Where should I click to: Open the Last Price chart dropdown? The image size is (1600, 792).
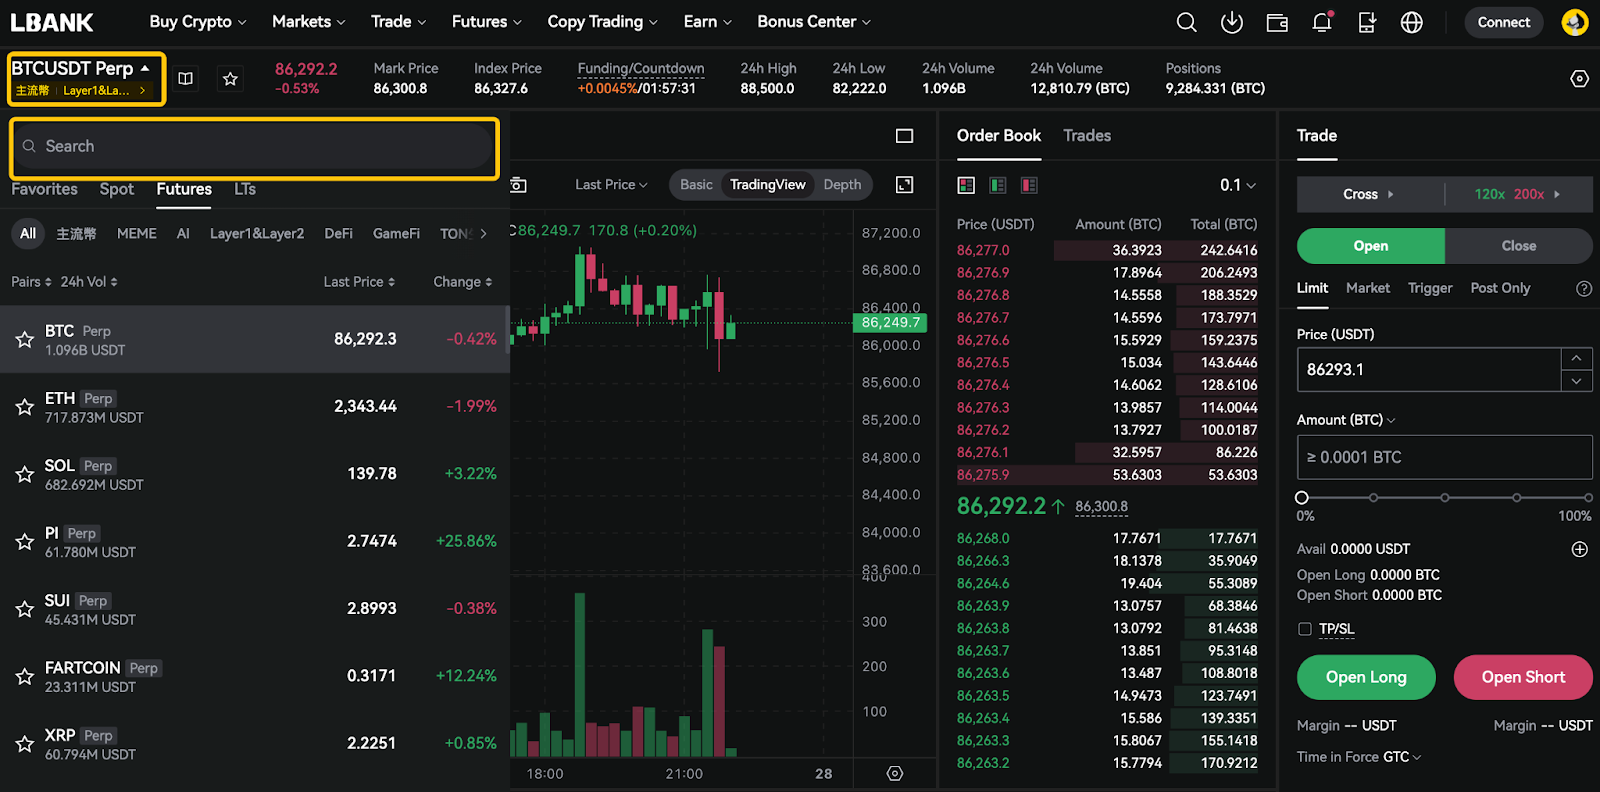coord(611,185)
